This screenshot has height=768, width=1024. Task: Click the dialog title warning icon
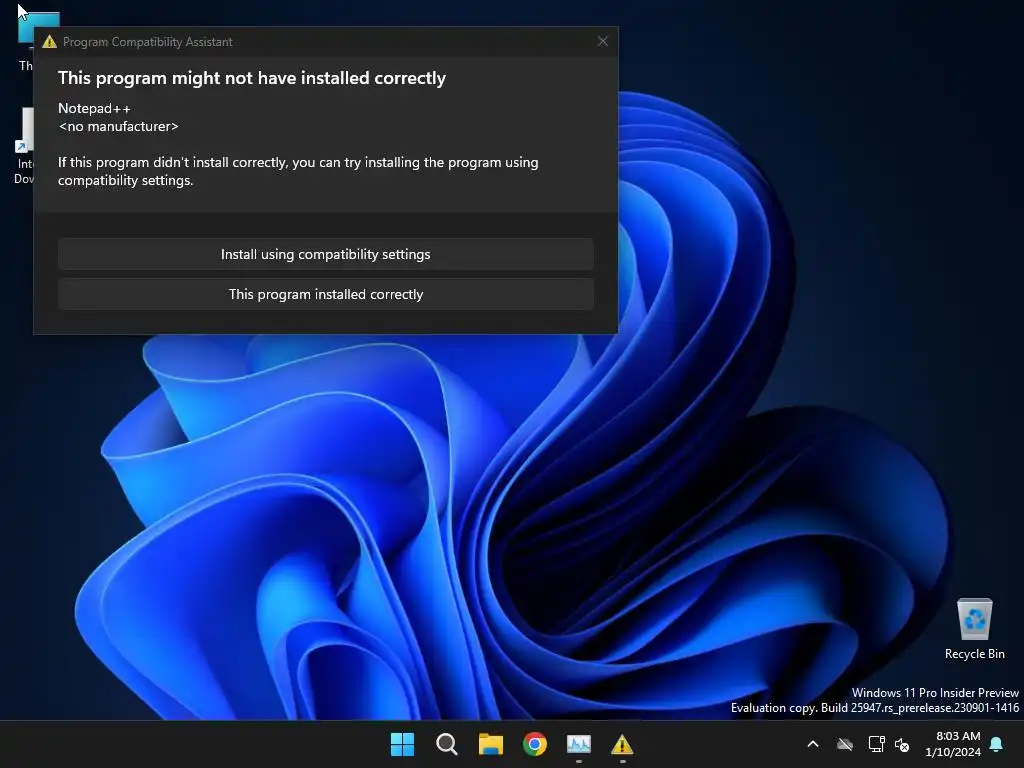click(50, 42)
